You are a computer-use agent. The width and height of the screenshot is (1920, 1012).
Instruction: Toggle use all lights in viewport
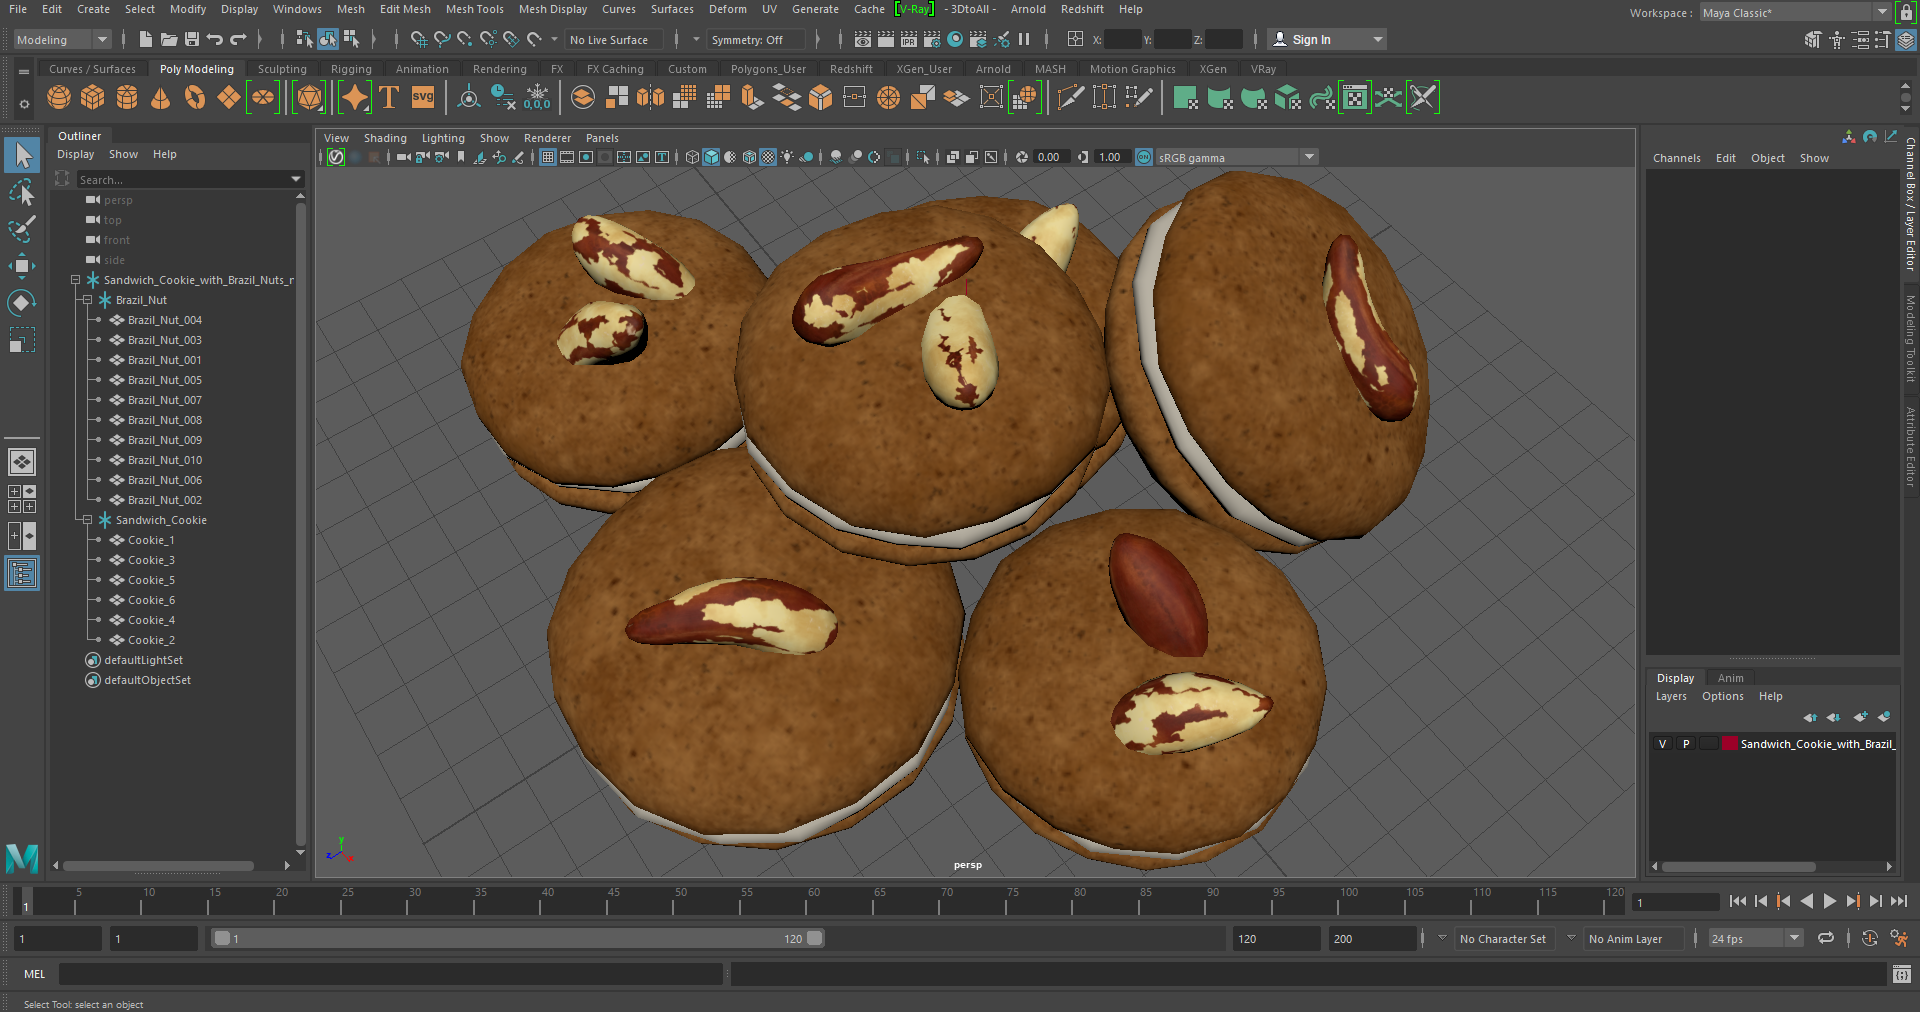788,157
